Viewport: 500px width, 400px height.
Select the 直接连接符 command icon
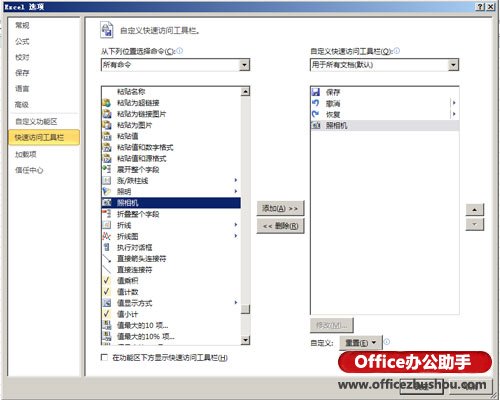(106, 269)
